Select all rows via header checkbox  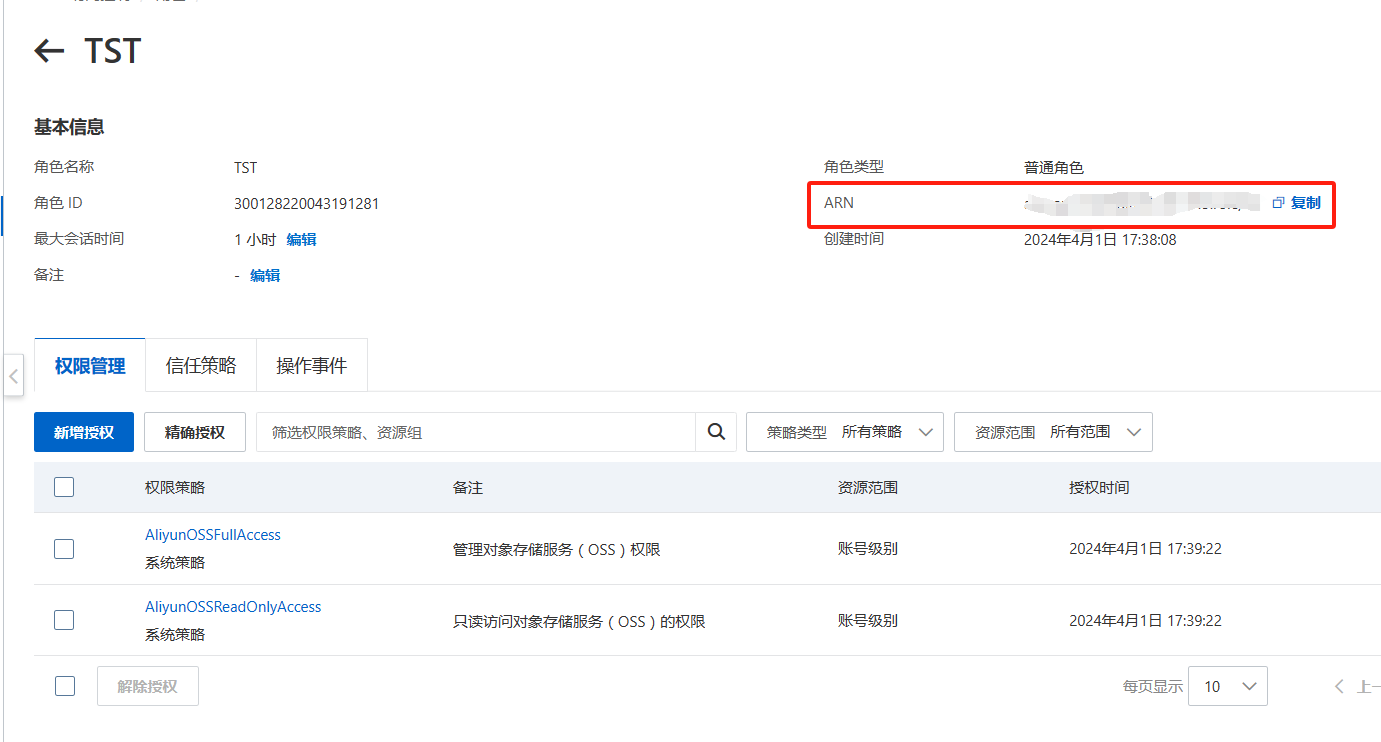click(64, 487)
